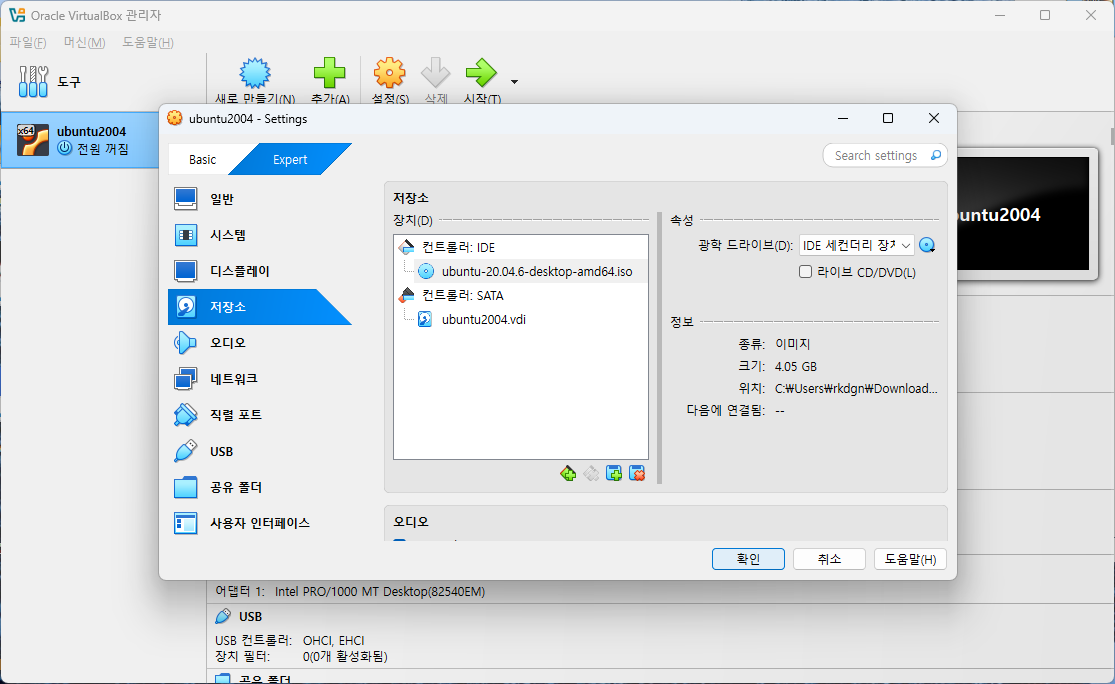Click the remove attachment icon with red X
1115x684 pixels.
click(x=637, y=474)
